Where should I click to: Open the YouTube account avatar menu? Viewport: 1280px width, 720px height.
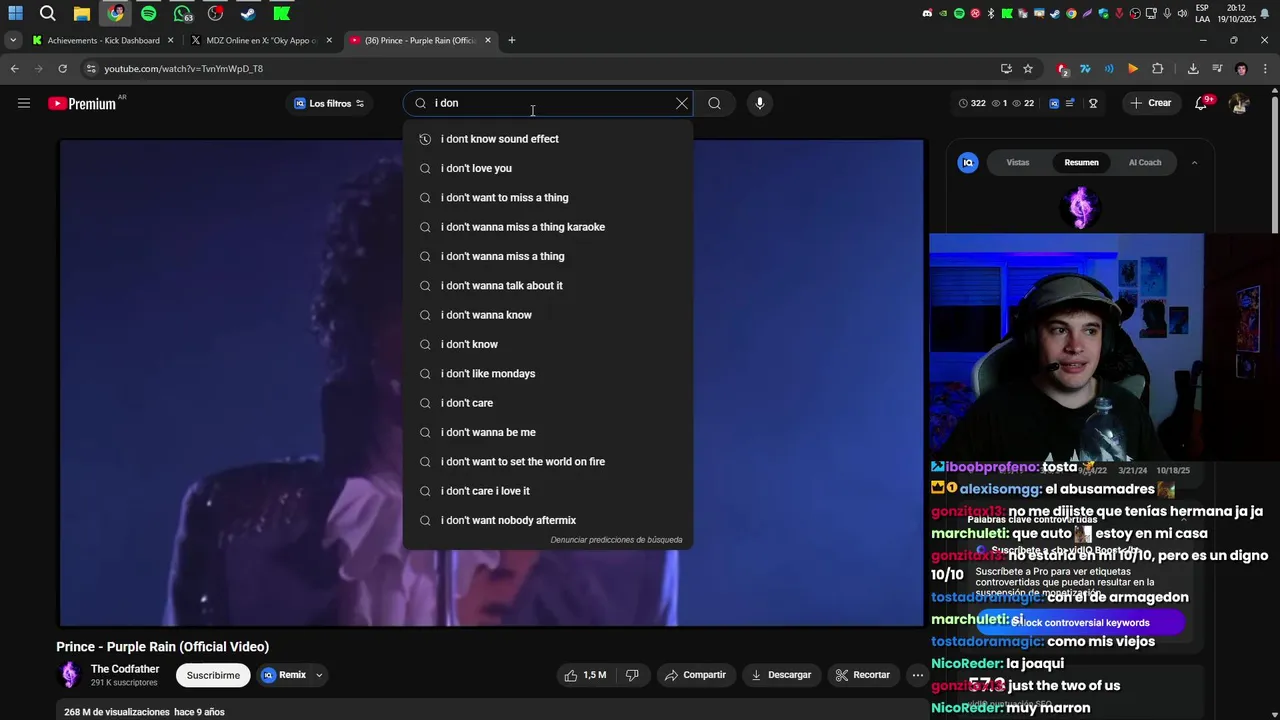tap(1239, 103)
